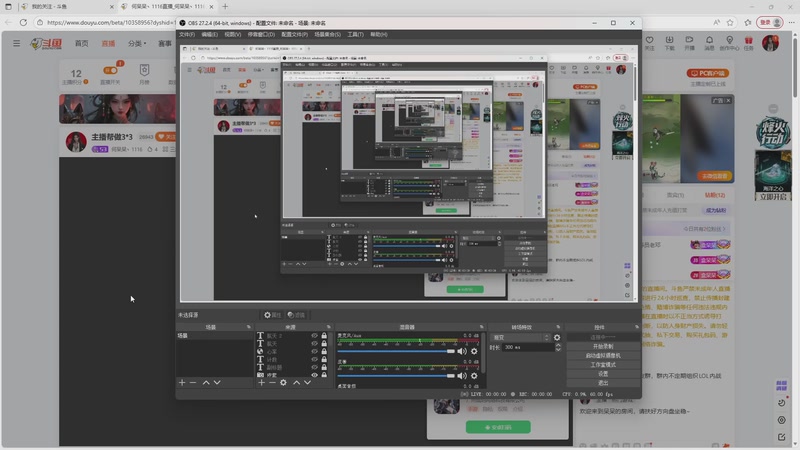
Task: Pop out the 混音器 dock panel
Action: click(x=481, y=327)
